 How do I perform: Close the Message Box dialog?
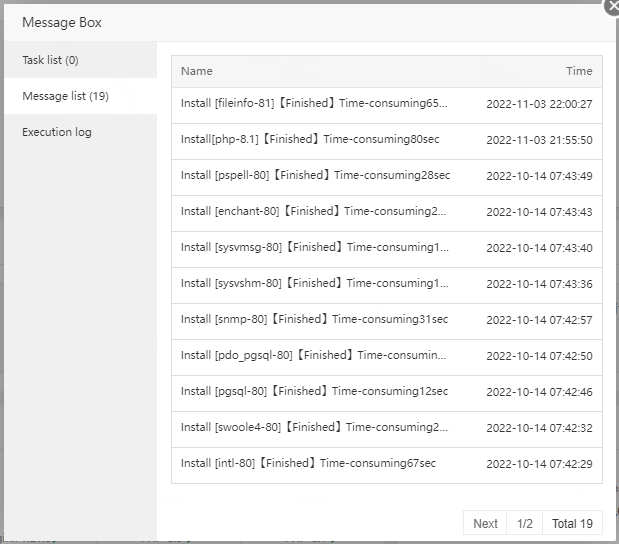611,5
